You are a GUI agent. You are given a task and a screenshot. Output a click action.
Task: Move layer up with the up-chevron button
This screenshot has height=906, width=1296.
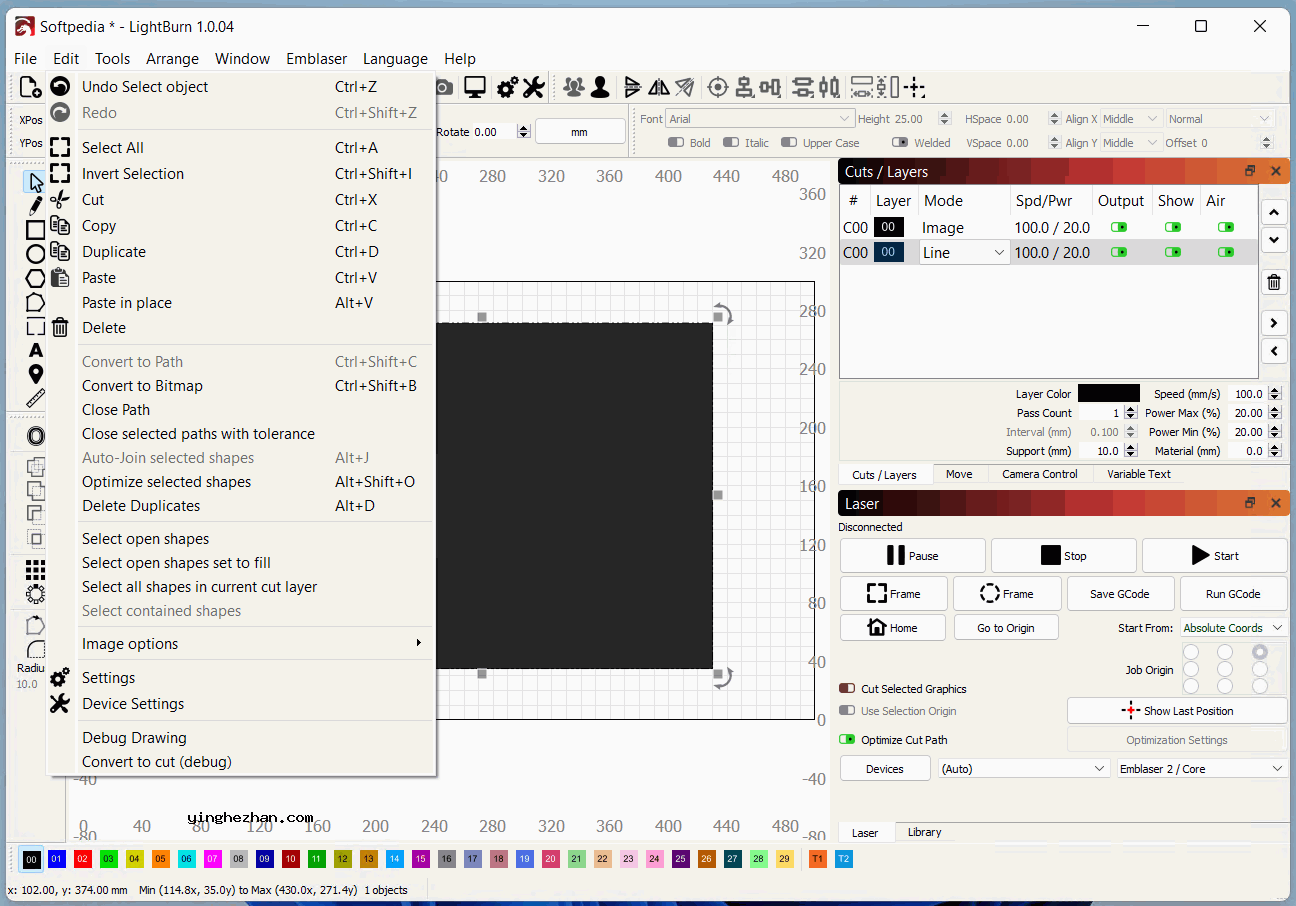click(x=1274, y=212)
